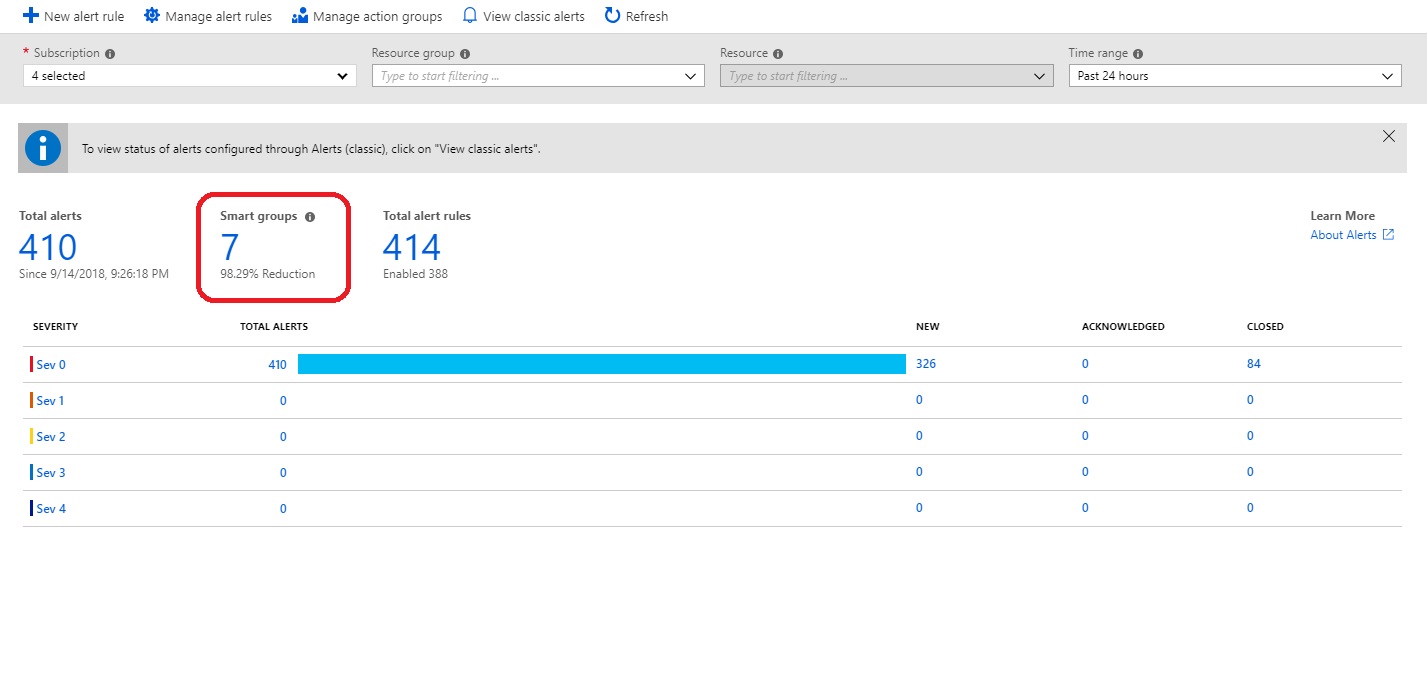
Task: Open Manage alert rules
Action: point(218,17)
